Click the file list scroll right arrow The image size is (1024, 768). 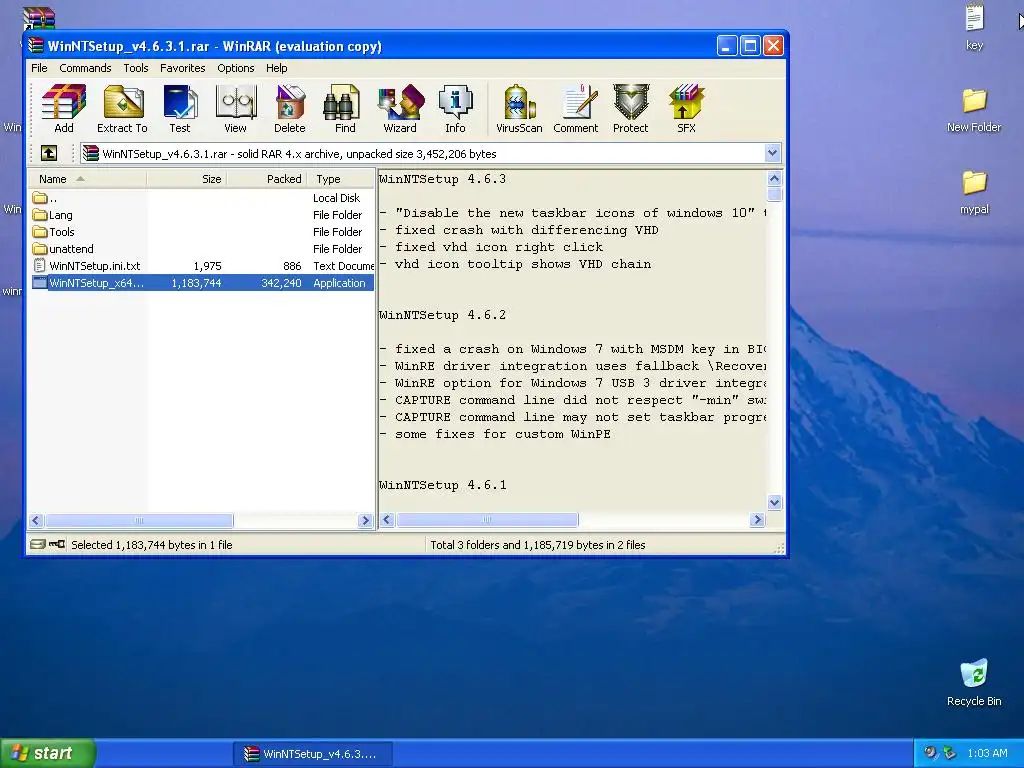(365, 520)
